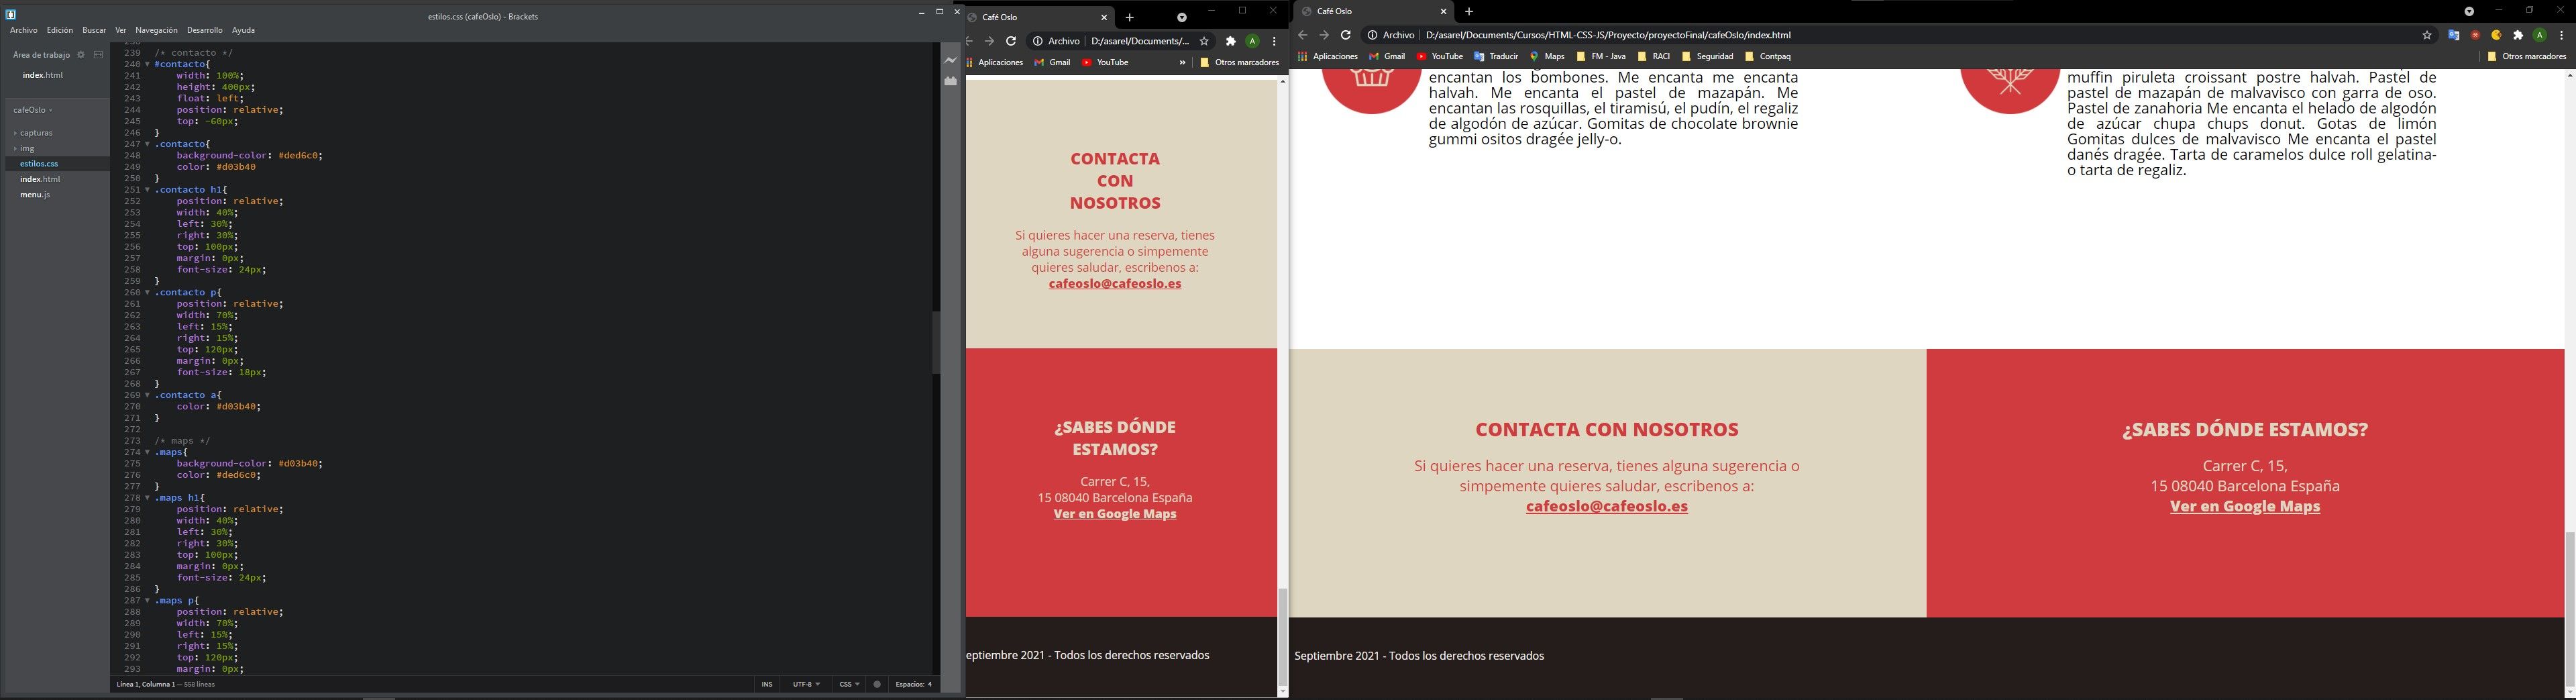The image size is (2576, 700).
Task: Reload page in narrow Chrome window
Action: click(x=1011, y=41)
